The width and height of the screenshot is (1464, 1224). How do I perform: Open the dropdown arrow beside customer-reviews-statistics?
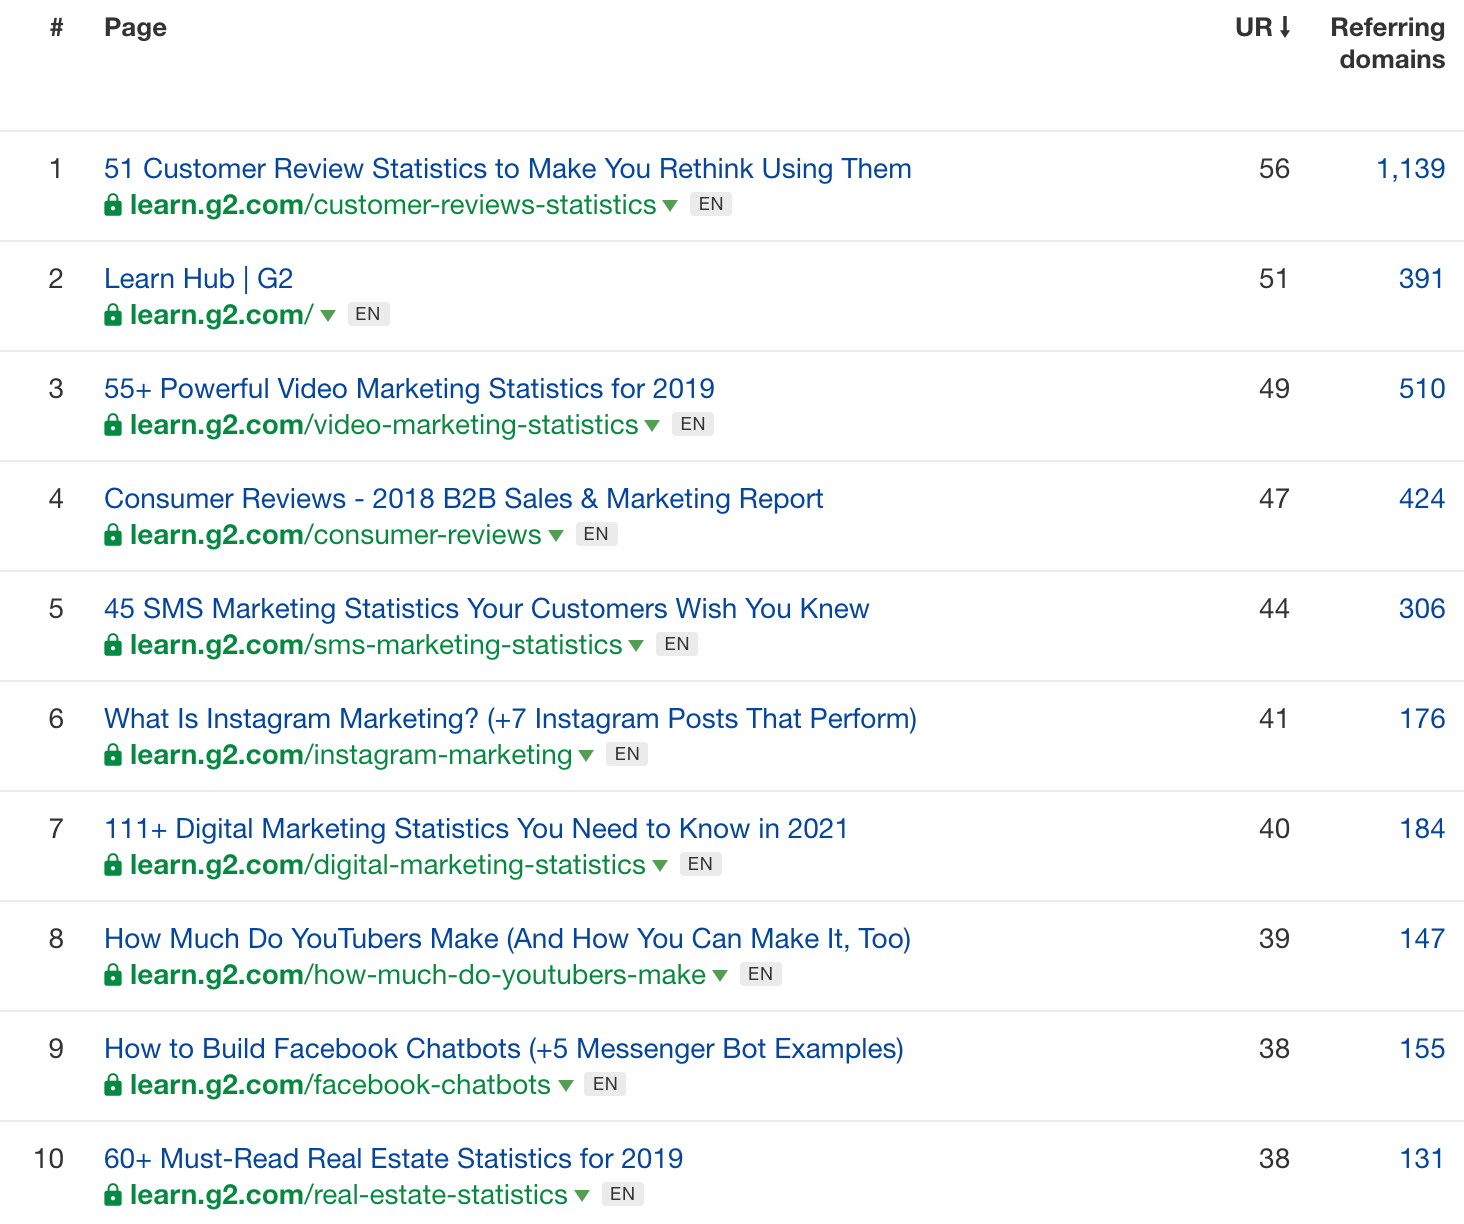point(670,205)
